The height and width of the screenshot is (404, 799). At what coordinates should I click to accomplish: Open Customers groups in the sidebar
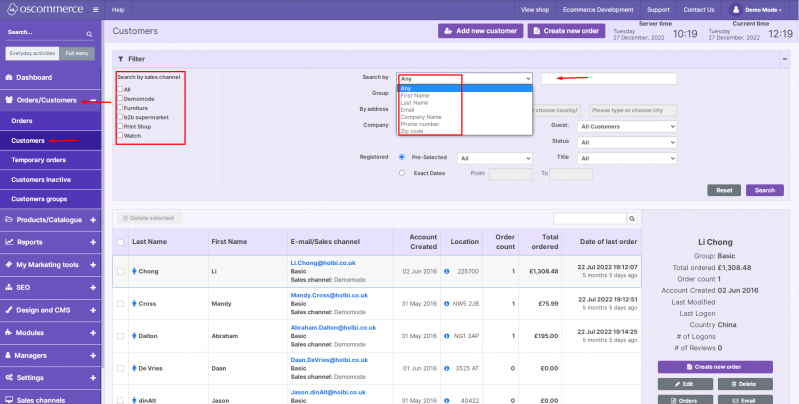39,198
